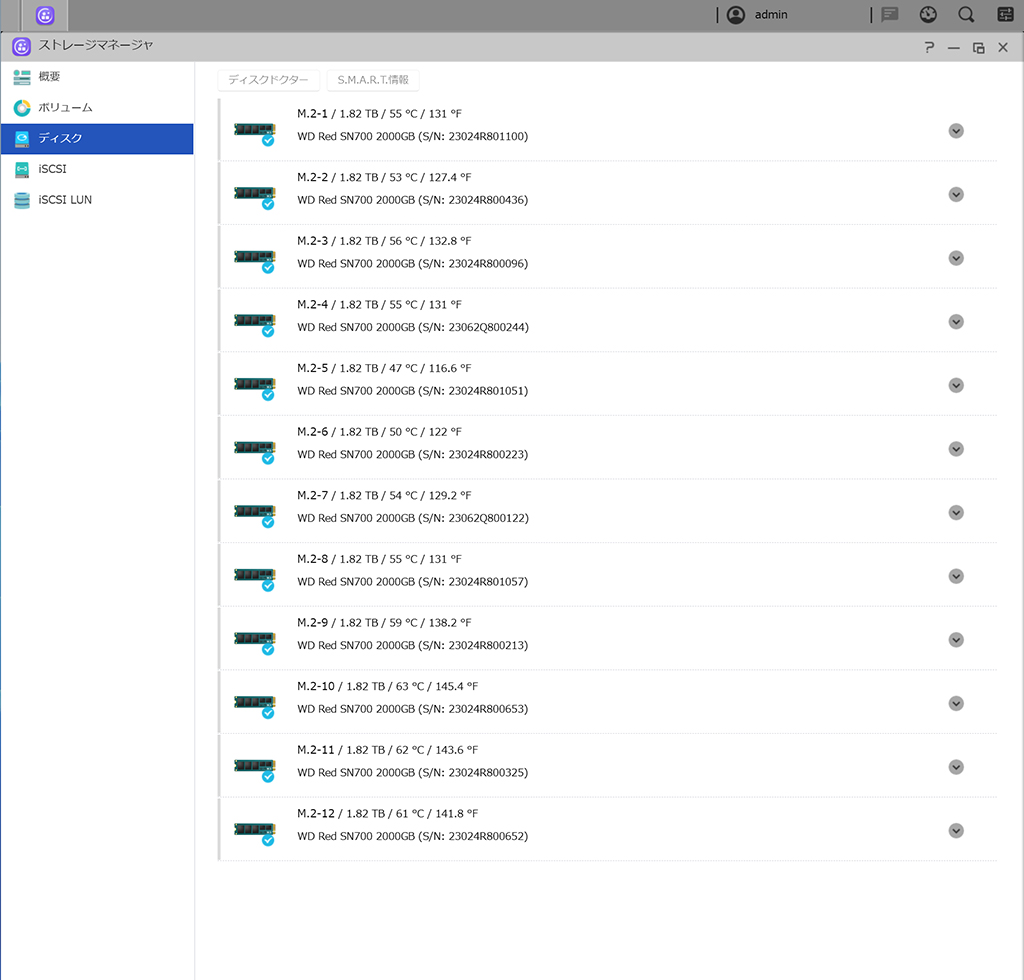Click the search magnifier icon
The width and height of the screenshot is (1024, 980).
[x=967, y=14]
